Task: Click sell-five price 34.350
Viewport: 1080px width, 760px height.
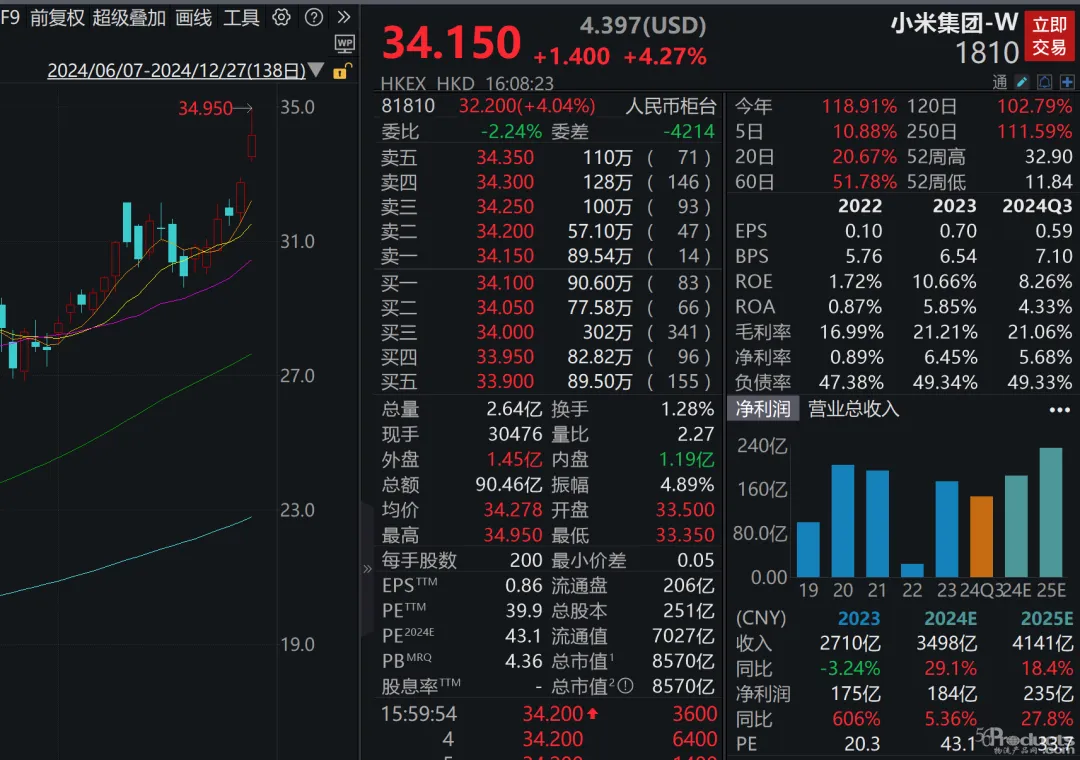Action: (505, 157)
